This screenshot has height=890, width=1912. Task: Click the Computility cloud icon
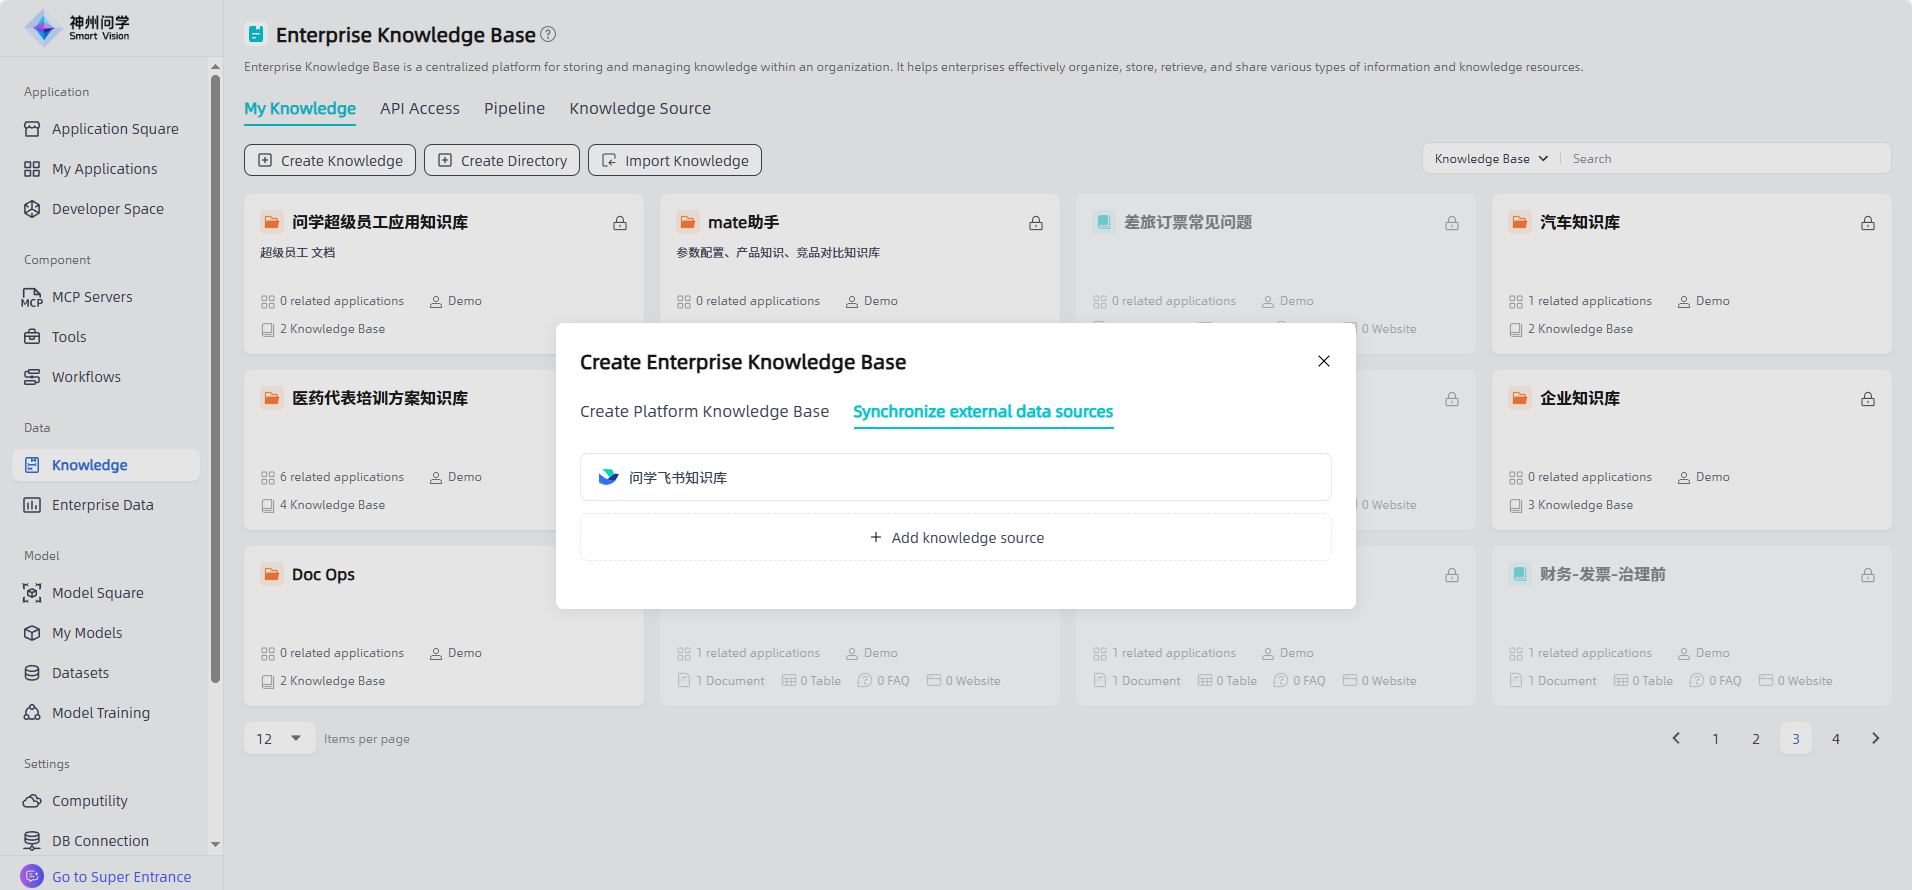(x=32, y=801)
